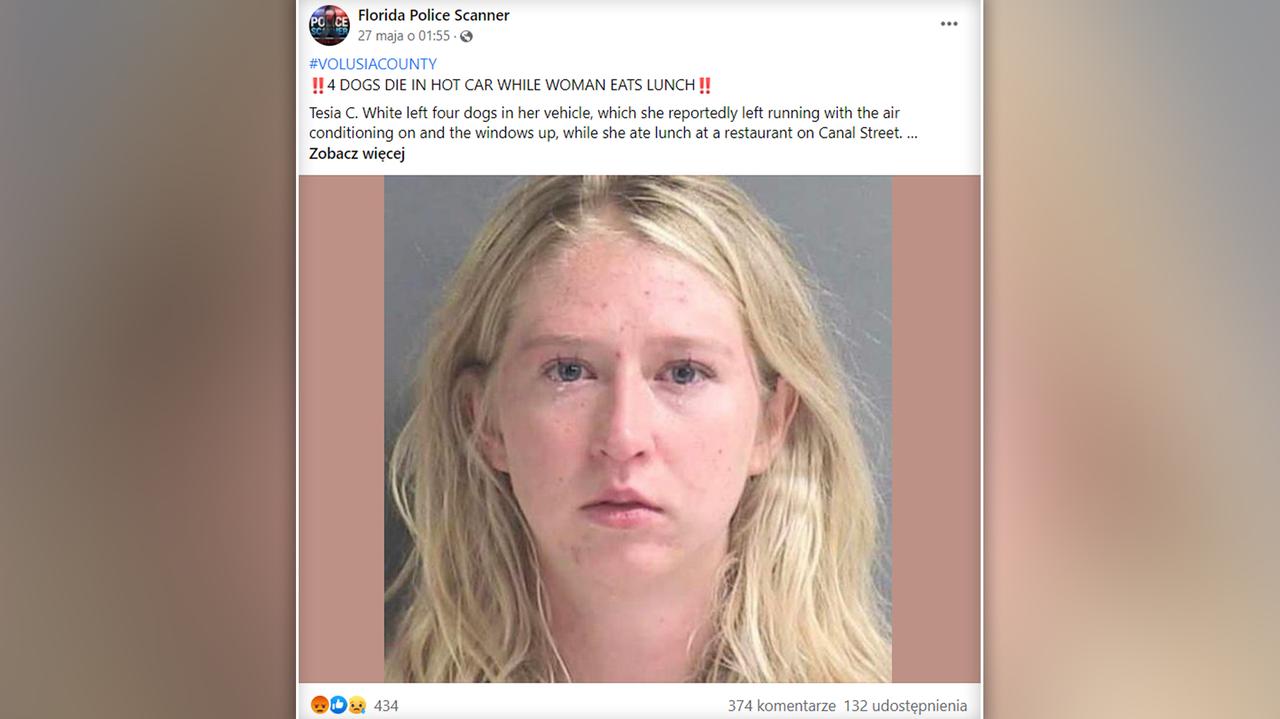Open the mugshot photo in the post
The height and width of the screenshot is (719, 1280).
638,429
